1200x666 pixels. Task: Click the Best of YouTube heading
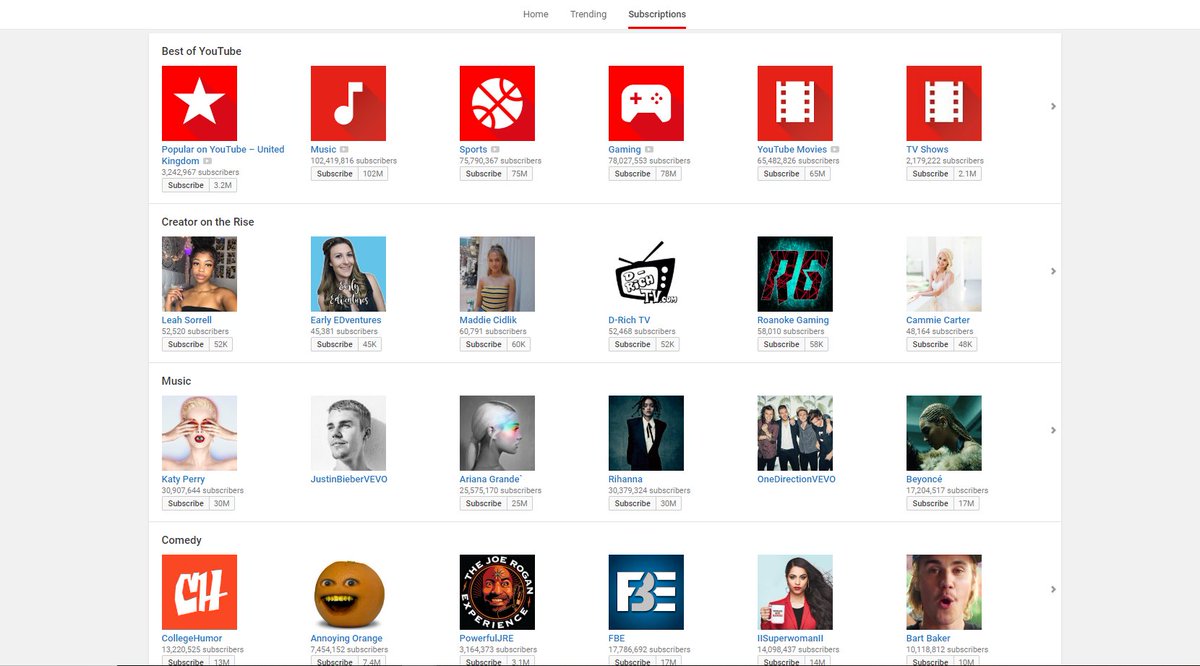(x=202, y=51)
